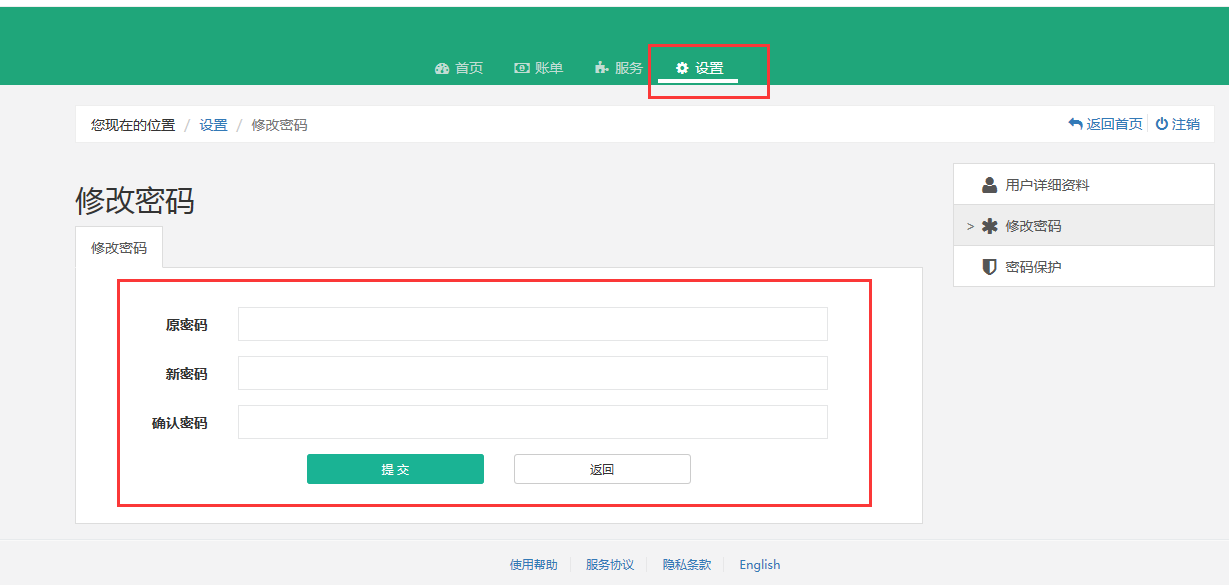This screenshot has height=585, width=1229.
Task: Click the 提交 submit button
Action: pos(395,469)
